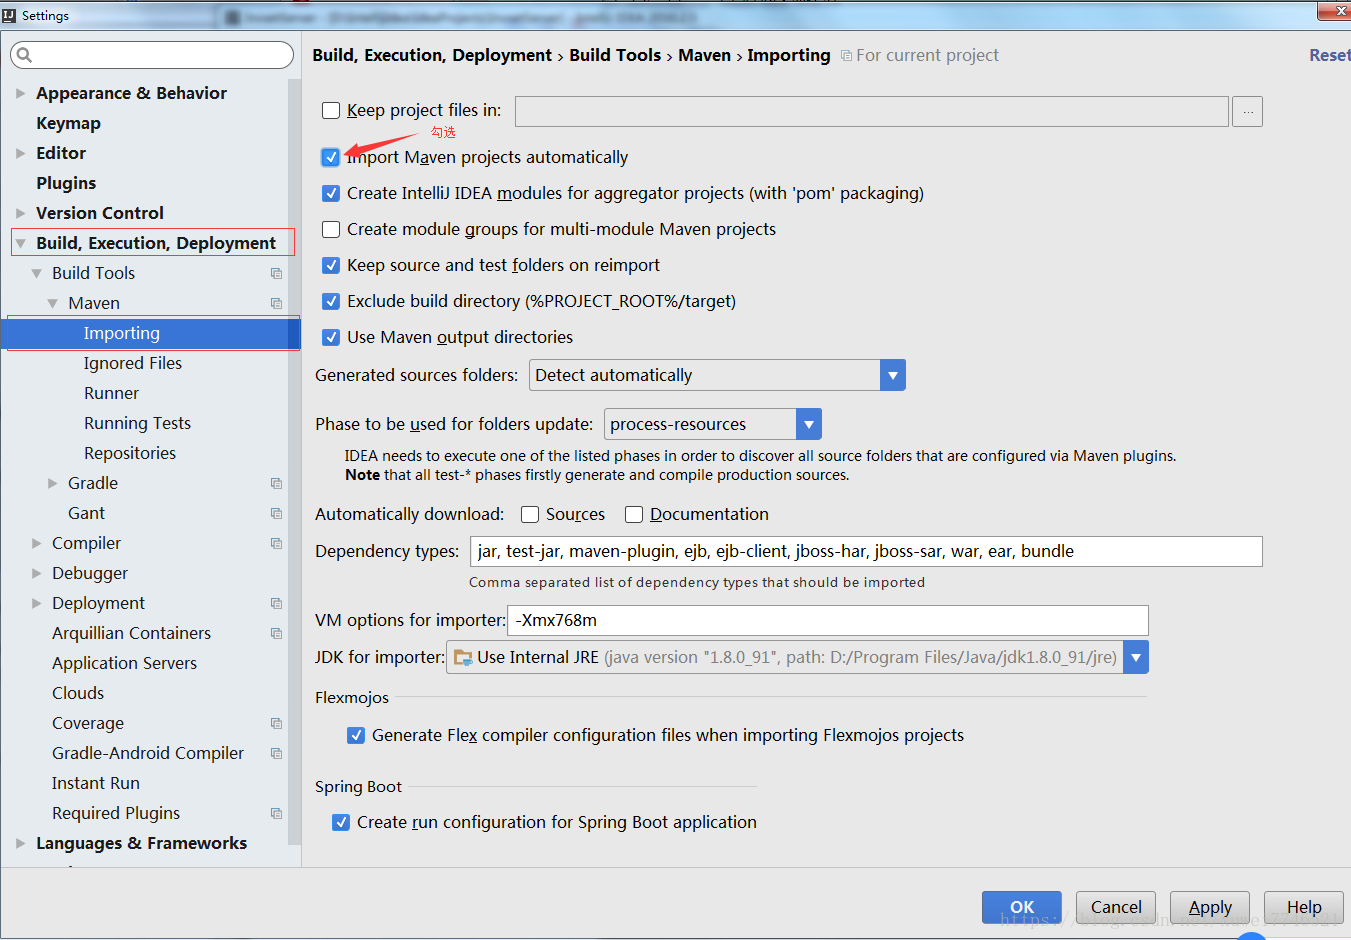Expand the Compiler node
The image size is (1351, 940).
[37, 543]
